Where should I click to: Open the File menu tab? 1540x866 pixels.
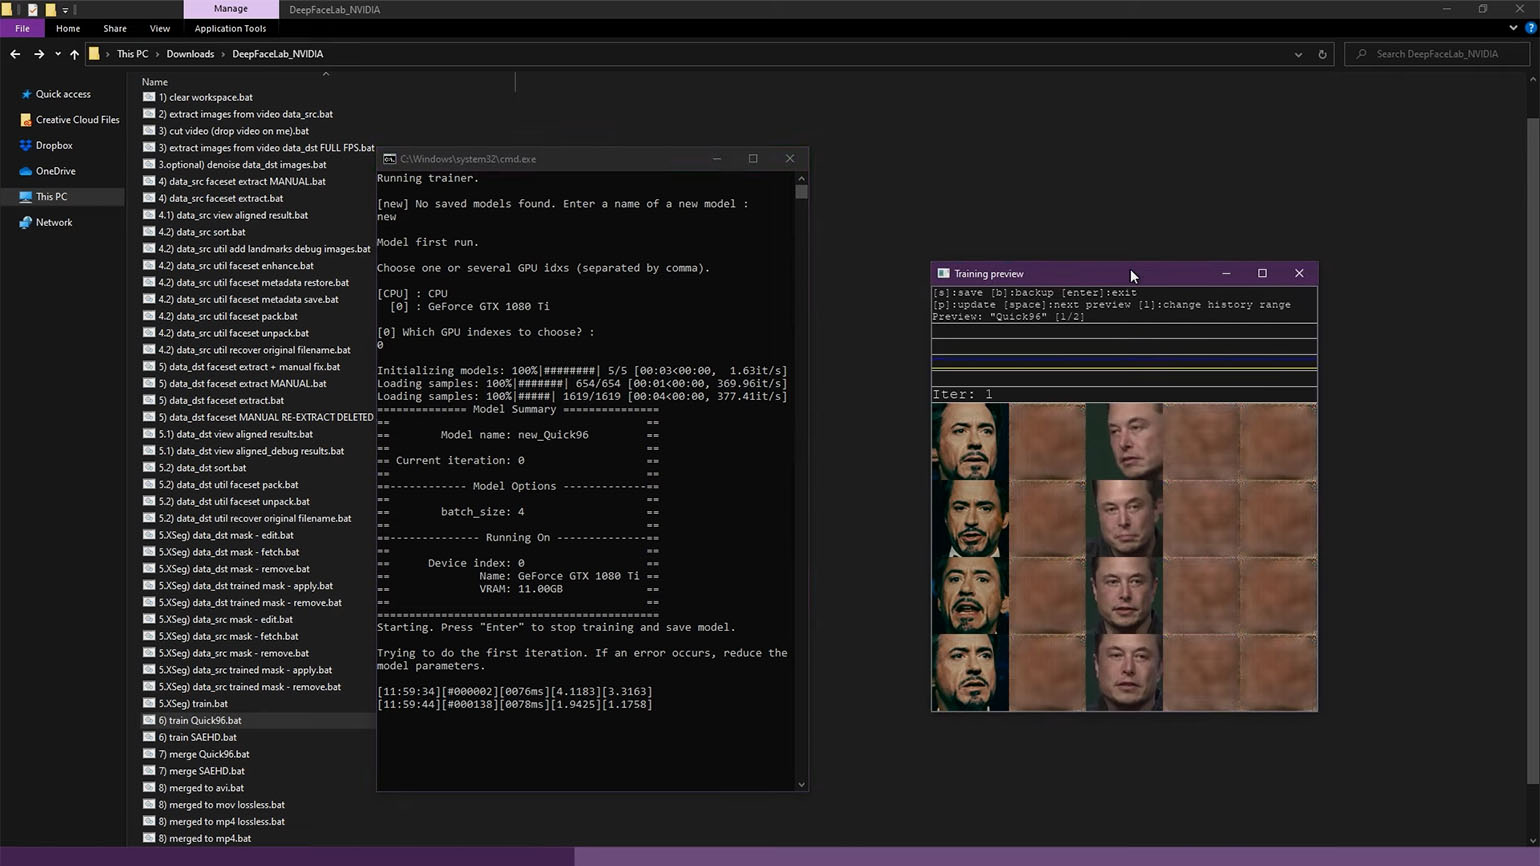pos(22,28)
